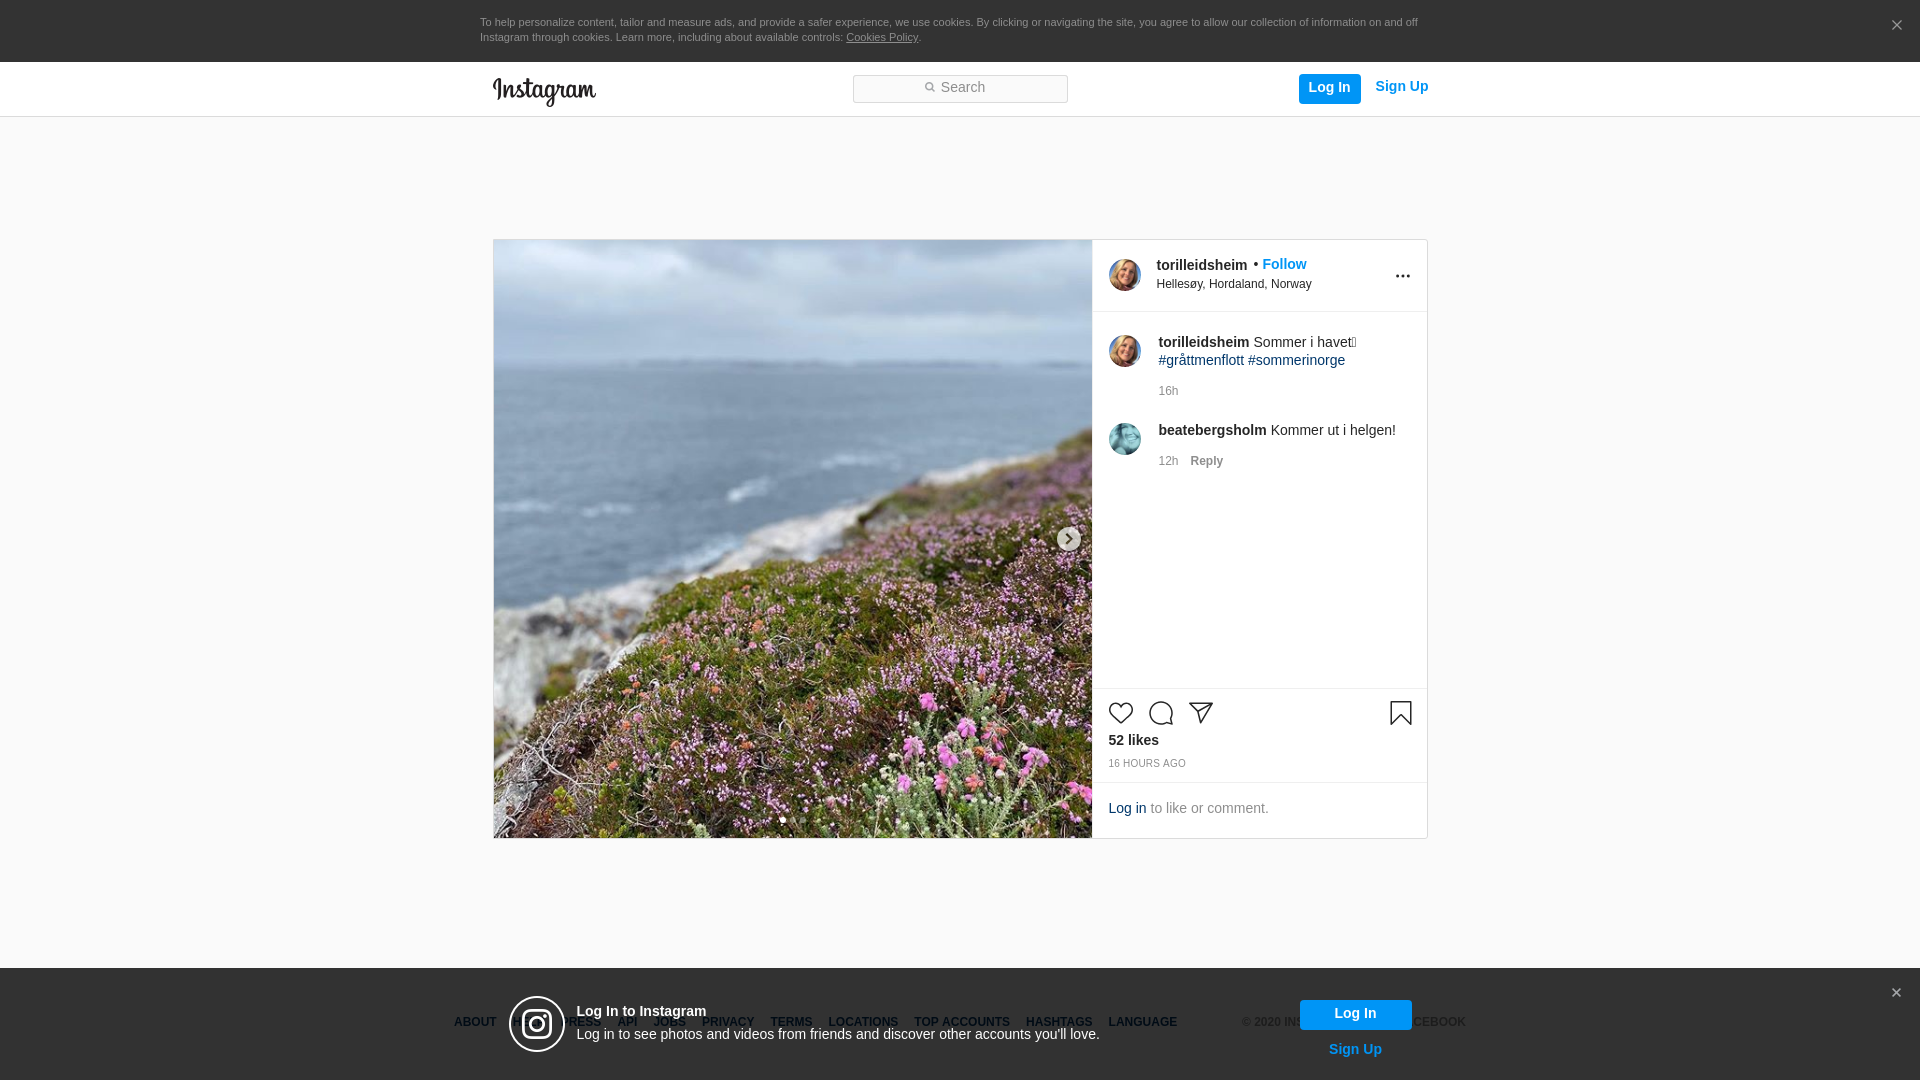Click the Instagram logo in header
This screenshot has height=1080, width=1920.
click(544, 91)
